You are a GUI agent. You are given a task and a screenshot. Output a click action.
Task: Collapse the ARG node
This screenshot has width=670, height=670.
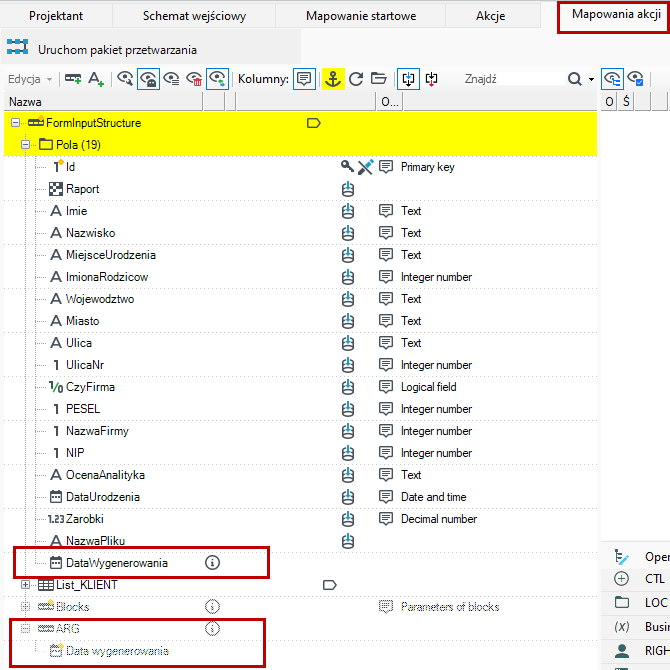point(26,629)
